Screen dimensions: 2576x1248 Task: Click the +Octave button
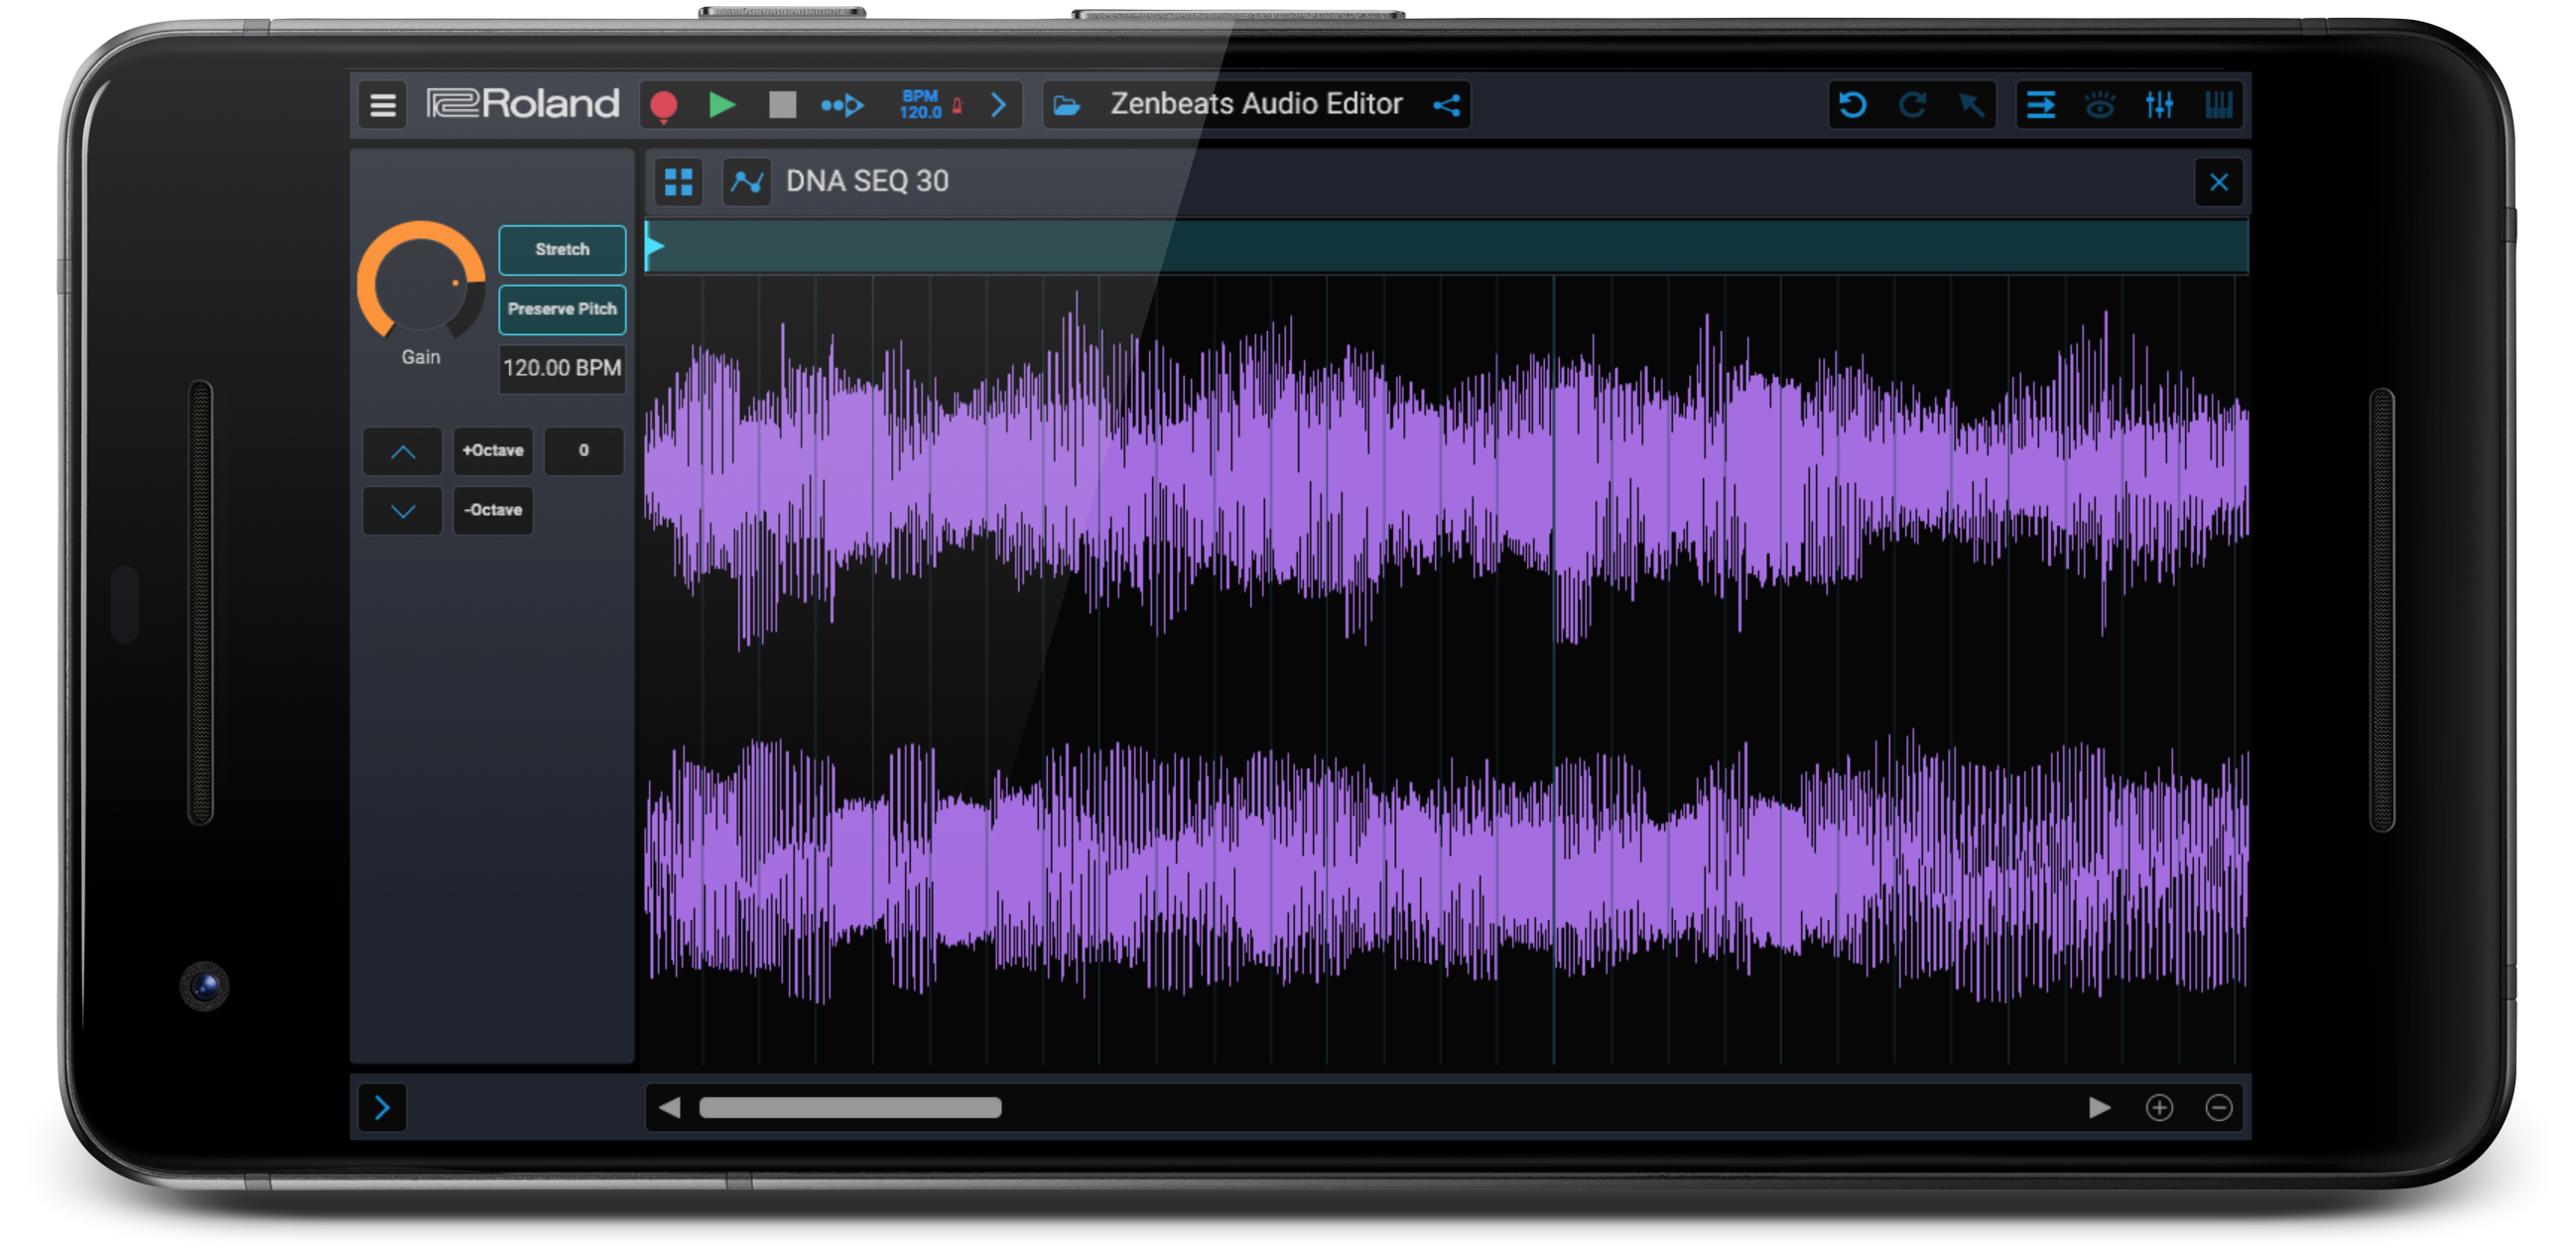click(492, 451)
